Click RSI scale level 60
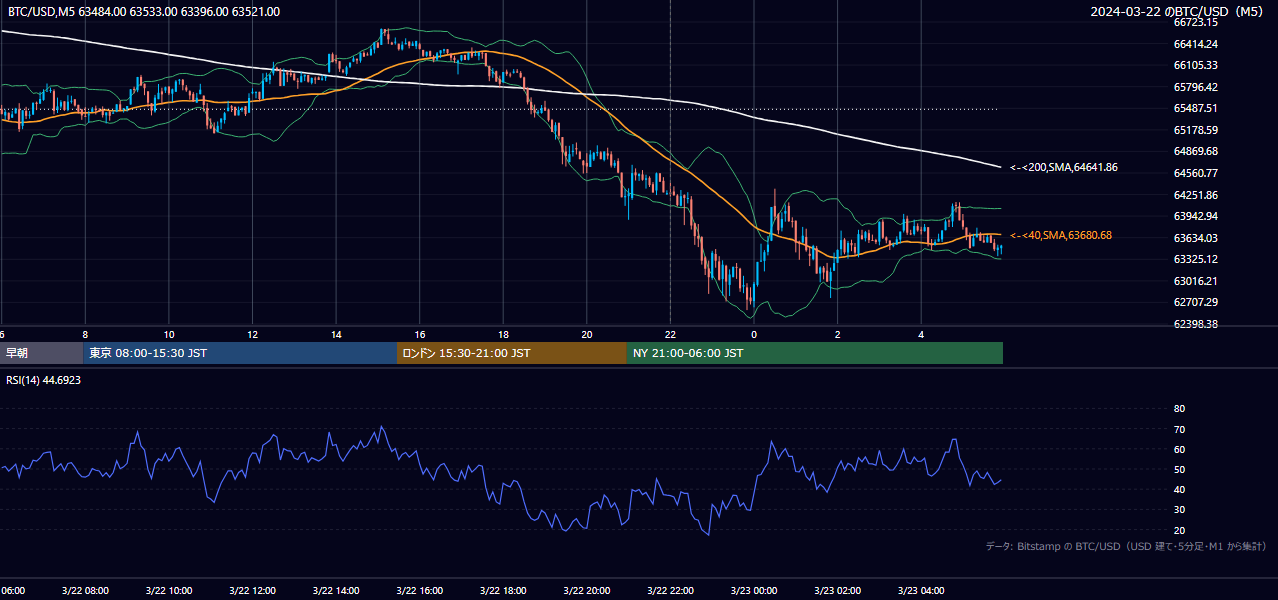 click(1179, 449)
